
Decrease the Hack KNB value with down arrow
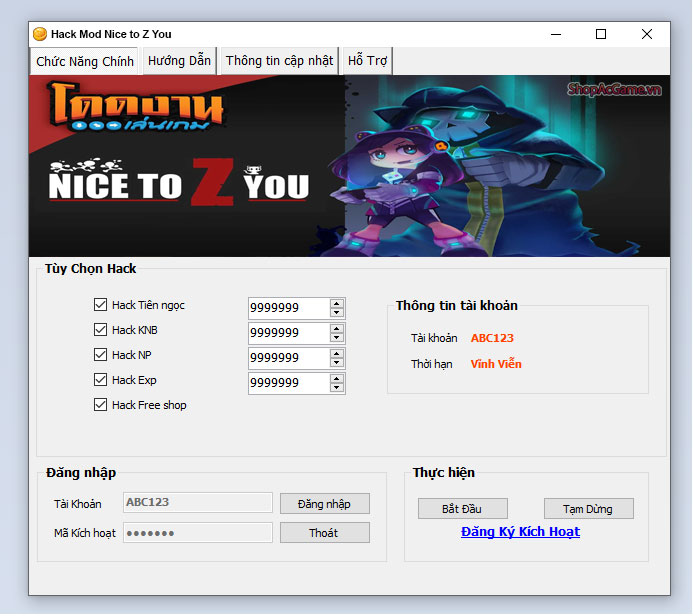[337, 338]
